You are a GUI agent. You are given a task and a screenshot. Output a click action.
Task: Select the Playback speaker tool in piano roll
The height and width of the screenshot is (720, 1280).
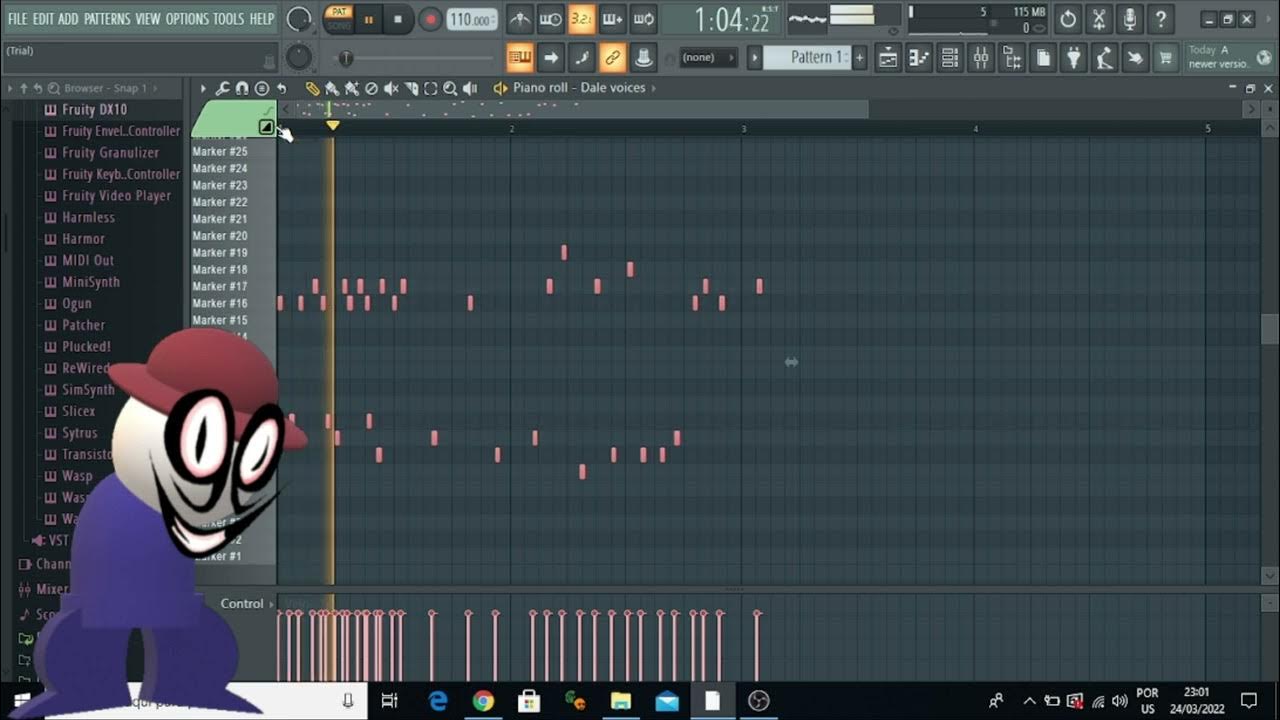(x=470, y=88)
